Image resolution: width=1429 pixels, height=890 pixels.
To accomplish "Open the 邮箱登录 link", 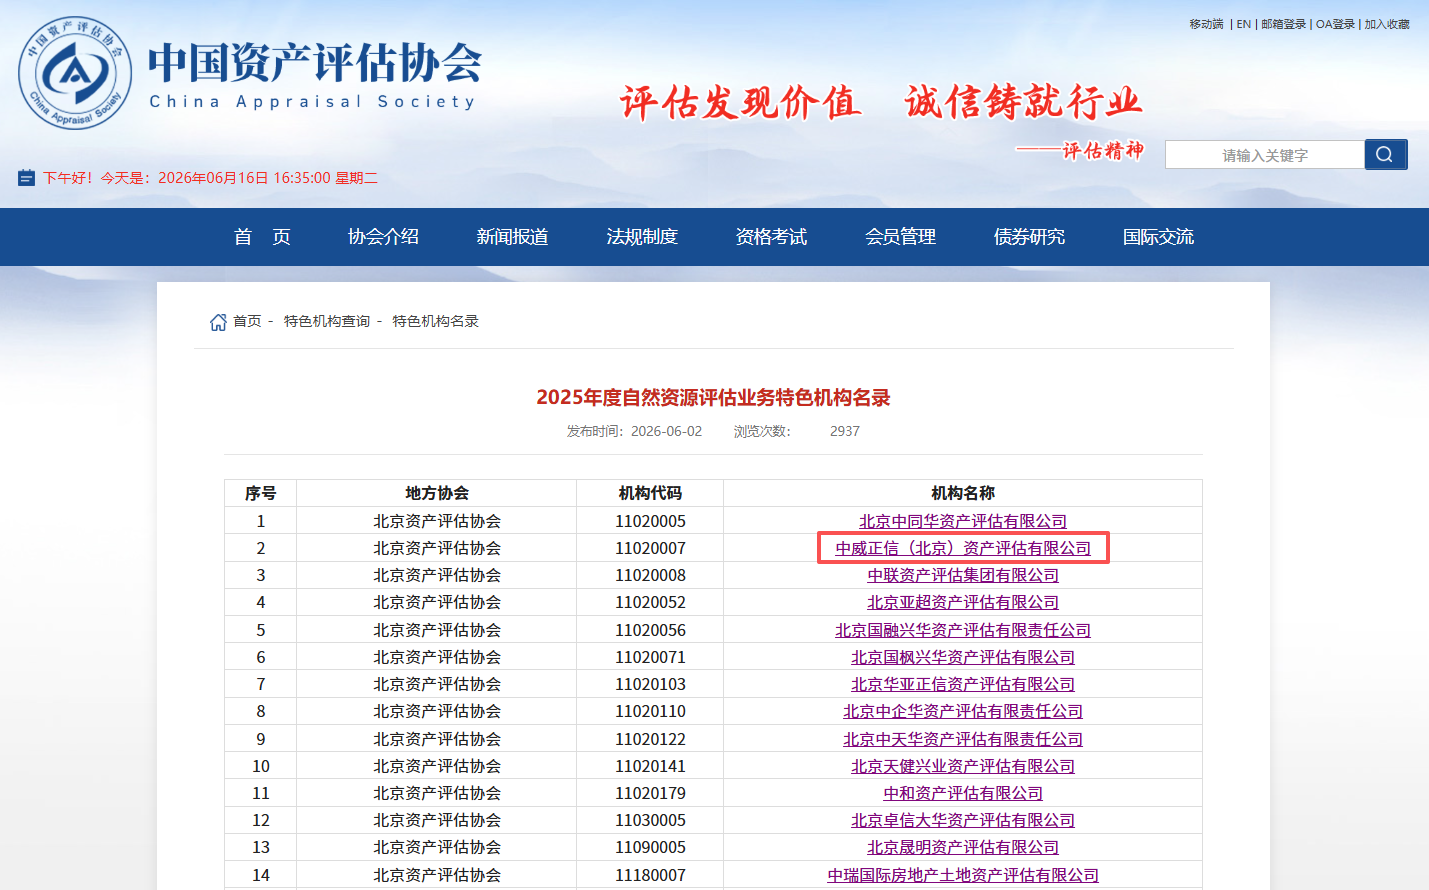I will tap(1284, 24).
